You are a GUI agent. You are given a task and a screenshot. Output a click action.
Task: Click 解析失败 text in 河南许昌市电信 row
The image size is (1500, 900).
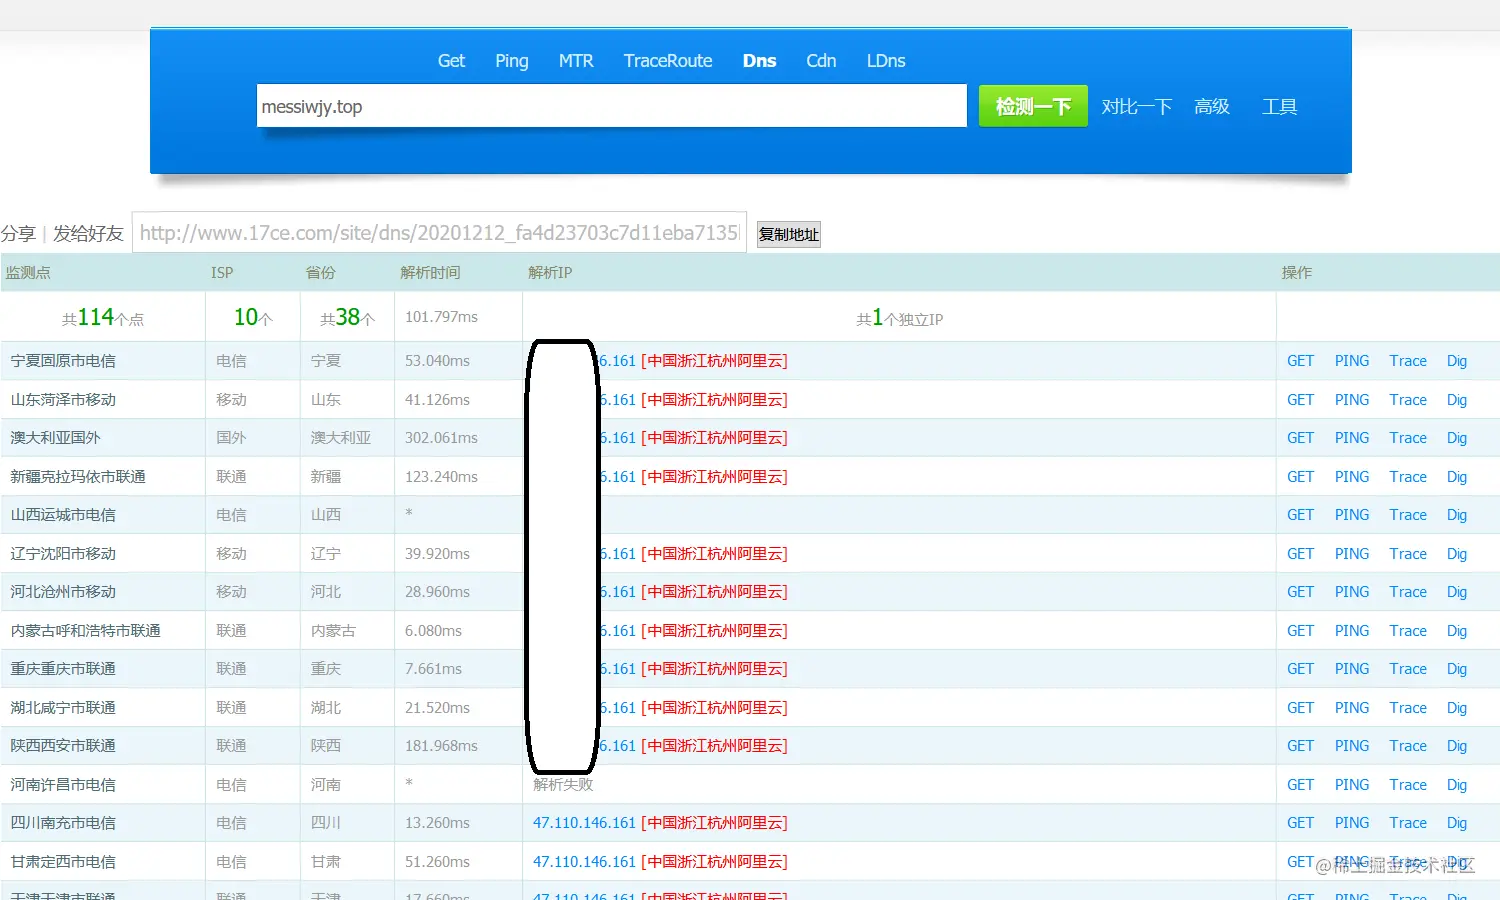tap(563, 785)
